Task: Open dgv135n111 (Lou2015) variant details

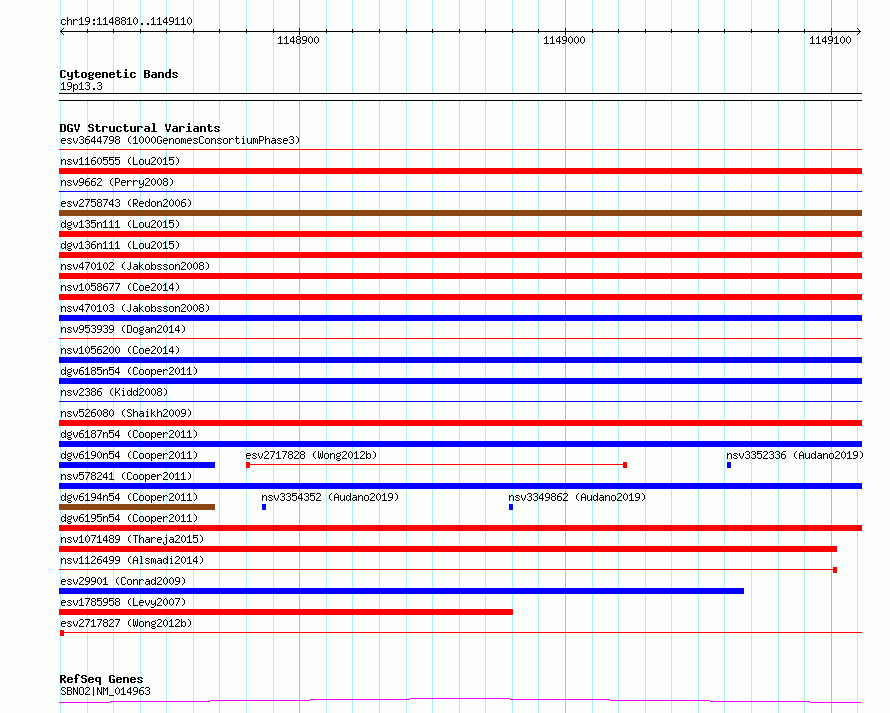Action: (120, 224)
